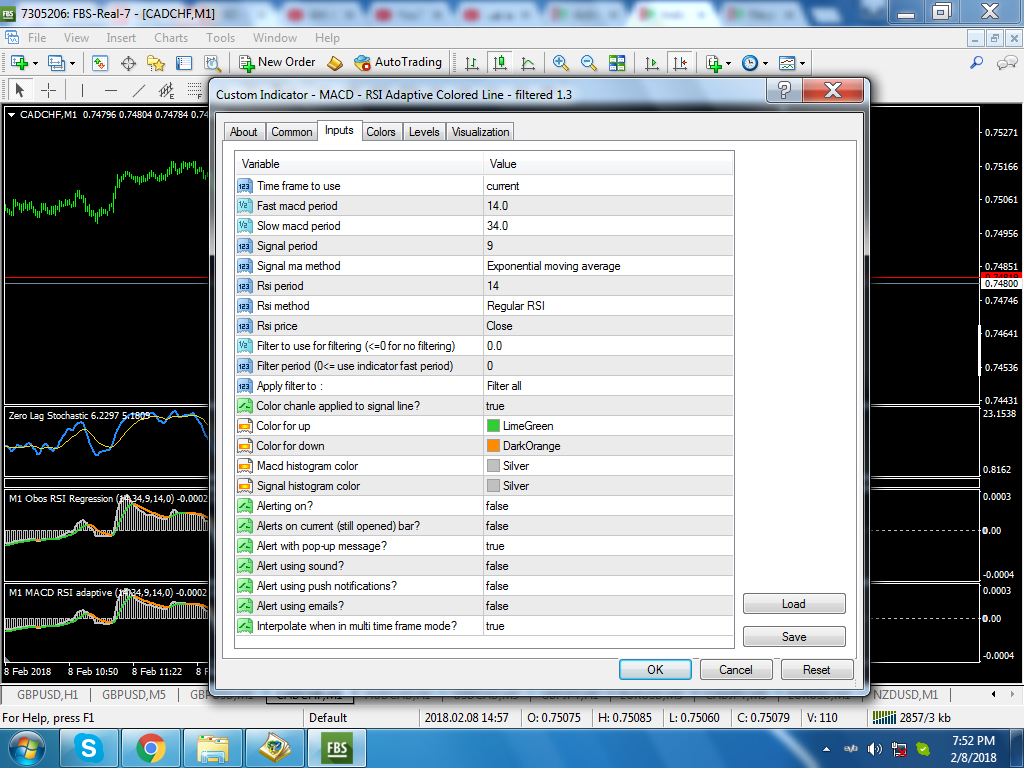Click the dialog help question mark button
1024x768 pixels.
point(784,90)
